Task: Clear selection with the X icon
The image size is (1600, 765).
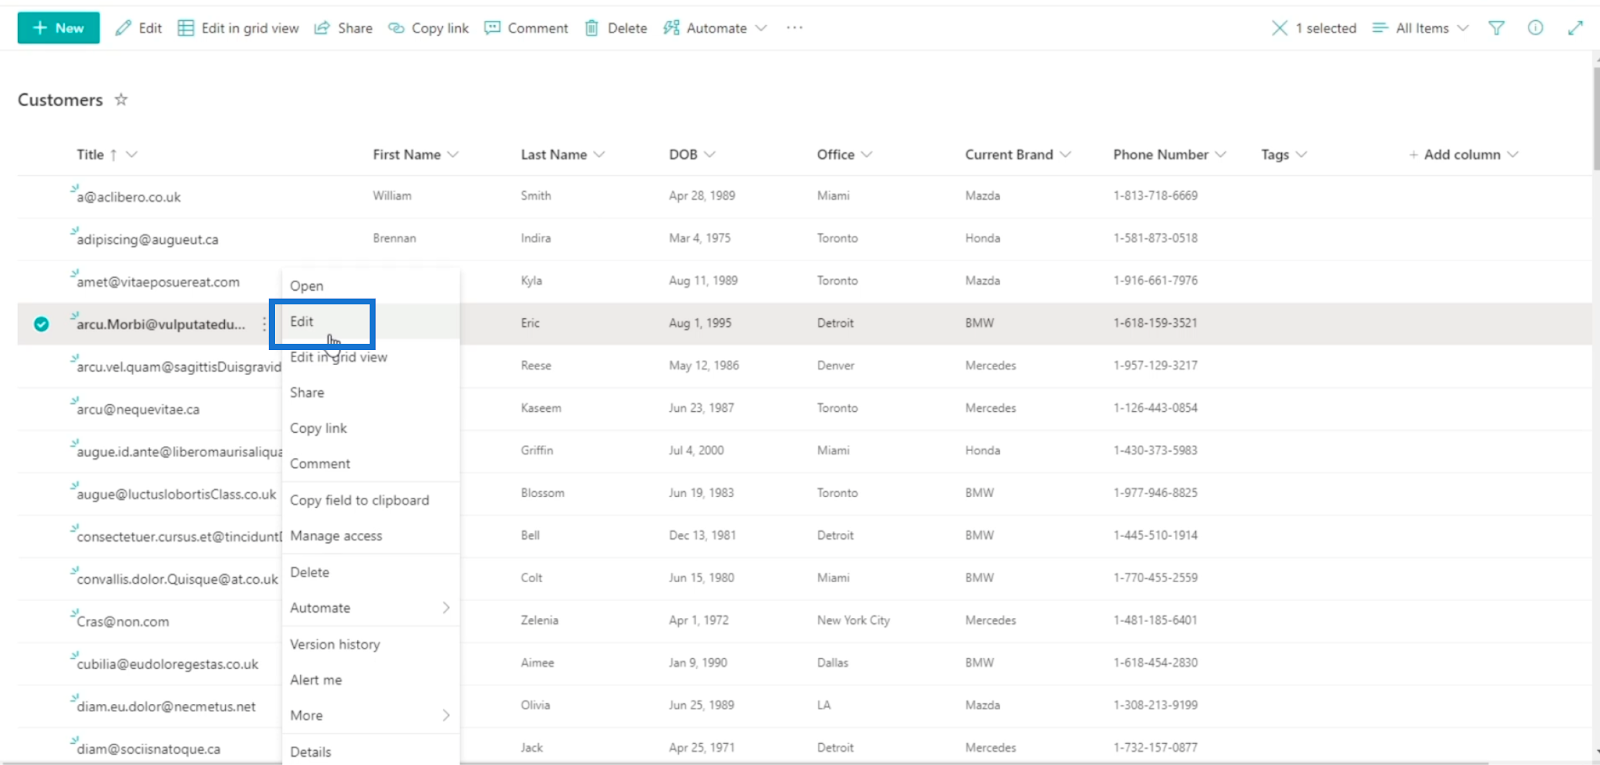Action: point(1279,28)
